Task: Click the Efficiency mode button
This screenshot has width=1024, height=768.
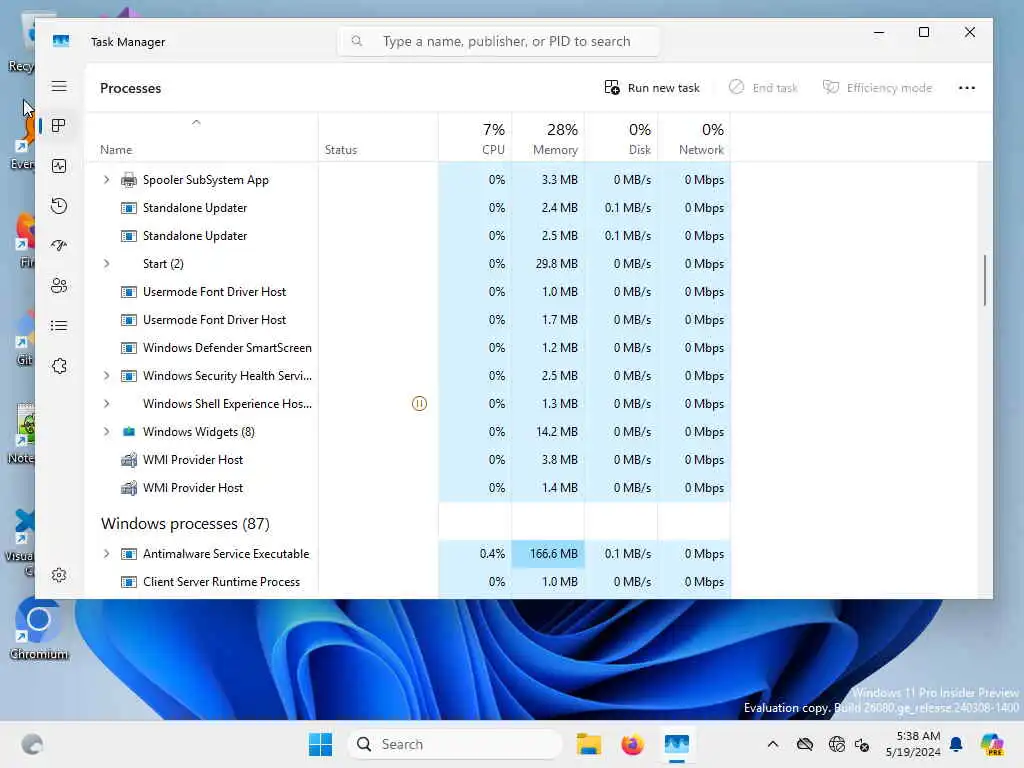Action: pos(877,88)
